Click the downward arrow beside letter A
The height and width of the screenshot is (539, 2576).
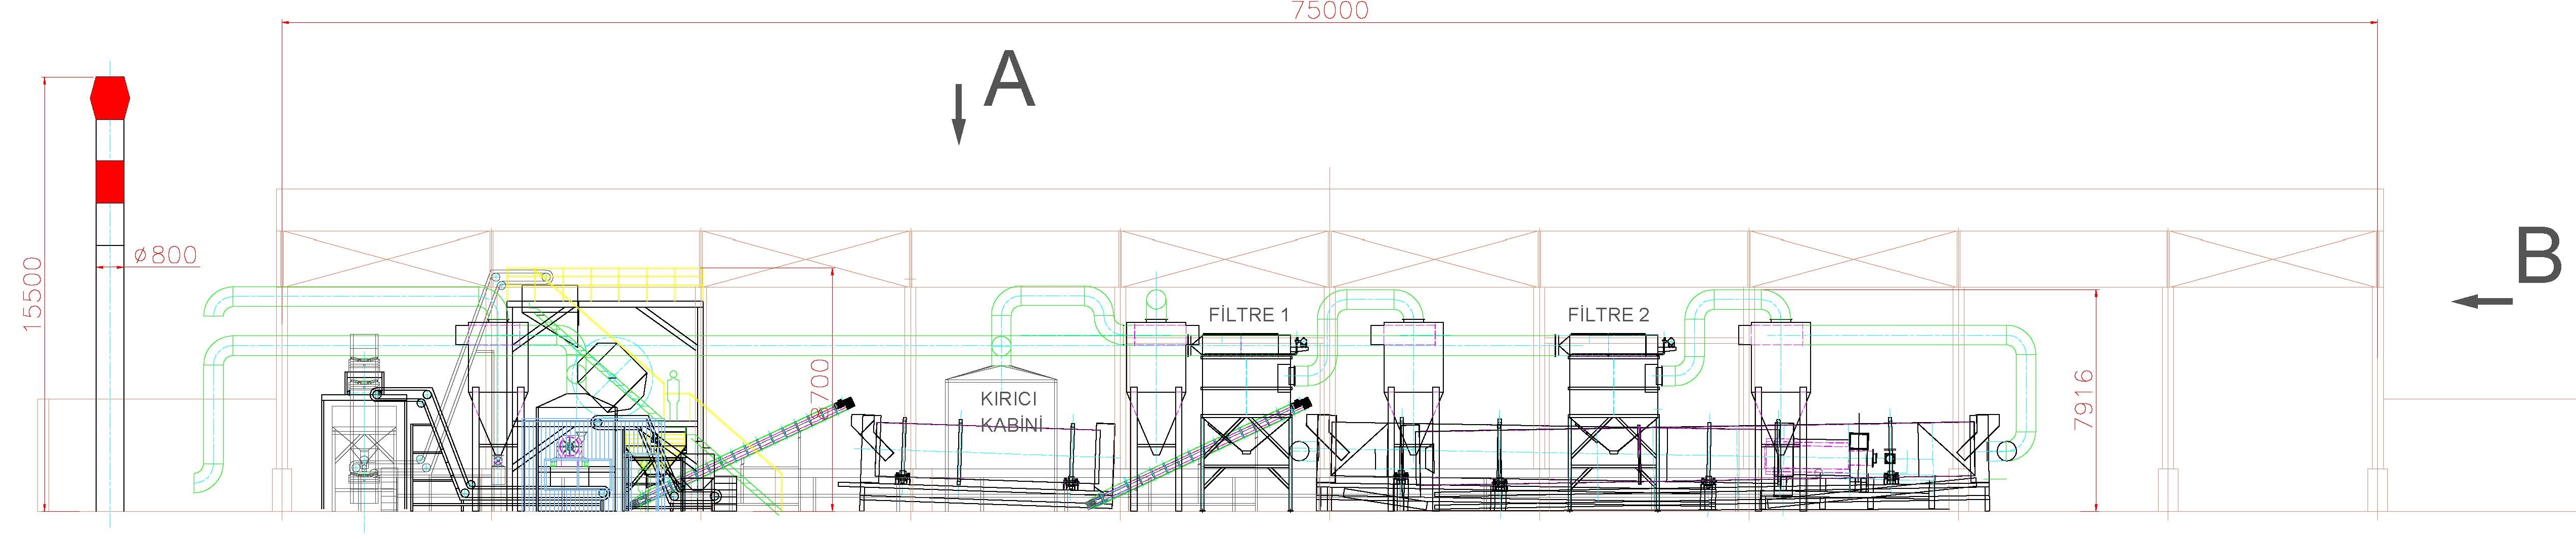(958, 114)
